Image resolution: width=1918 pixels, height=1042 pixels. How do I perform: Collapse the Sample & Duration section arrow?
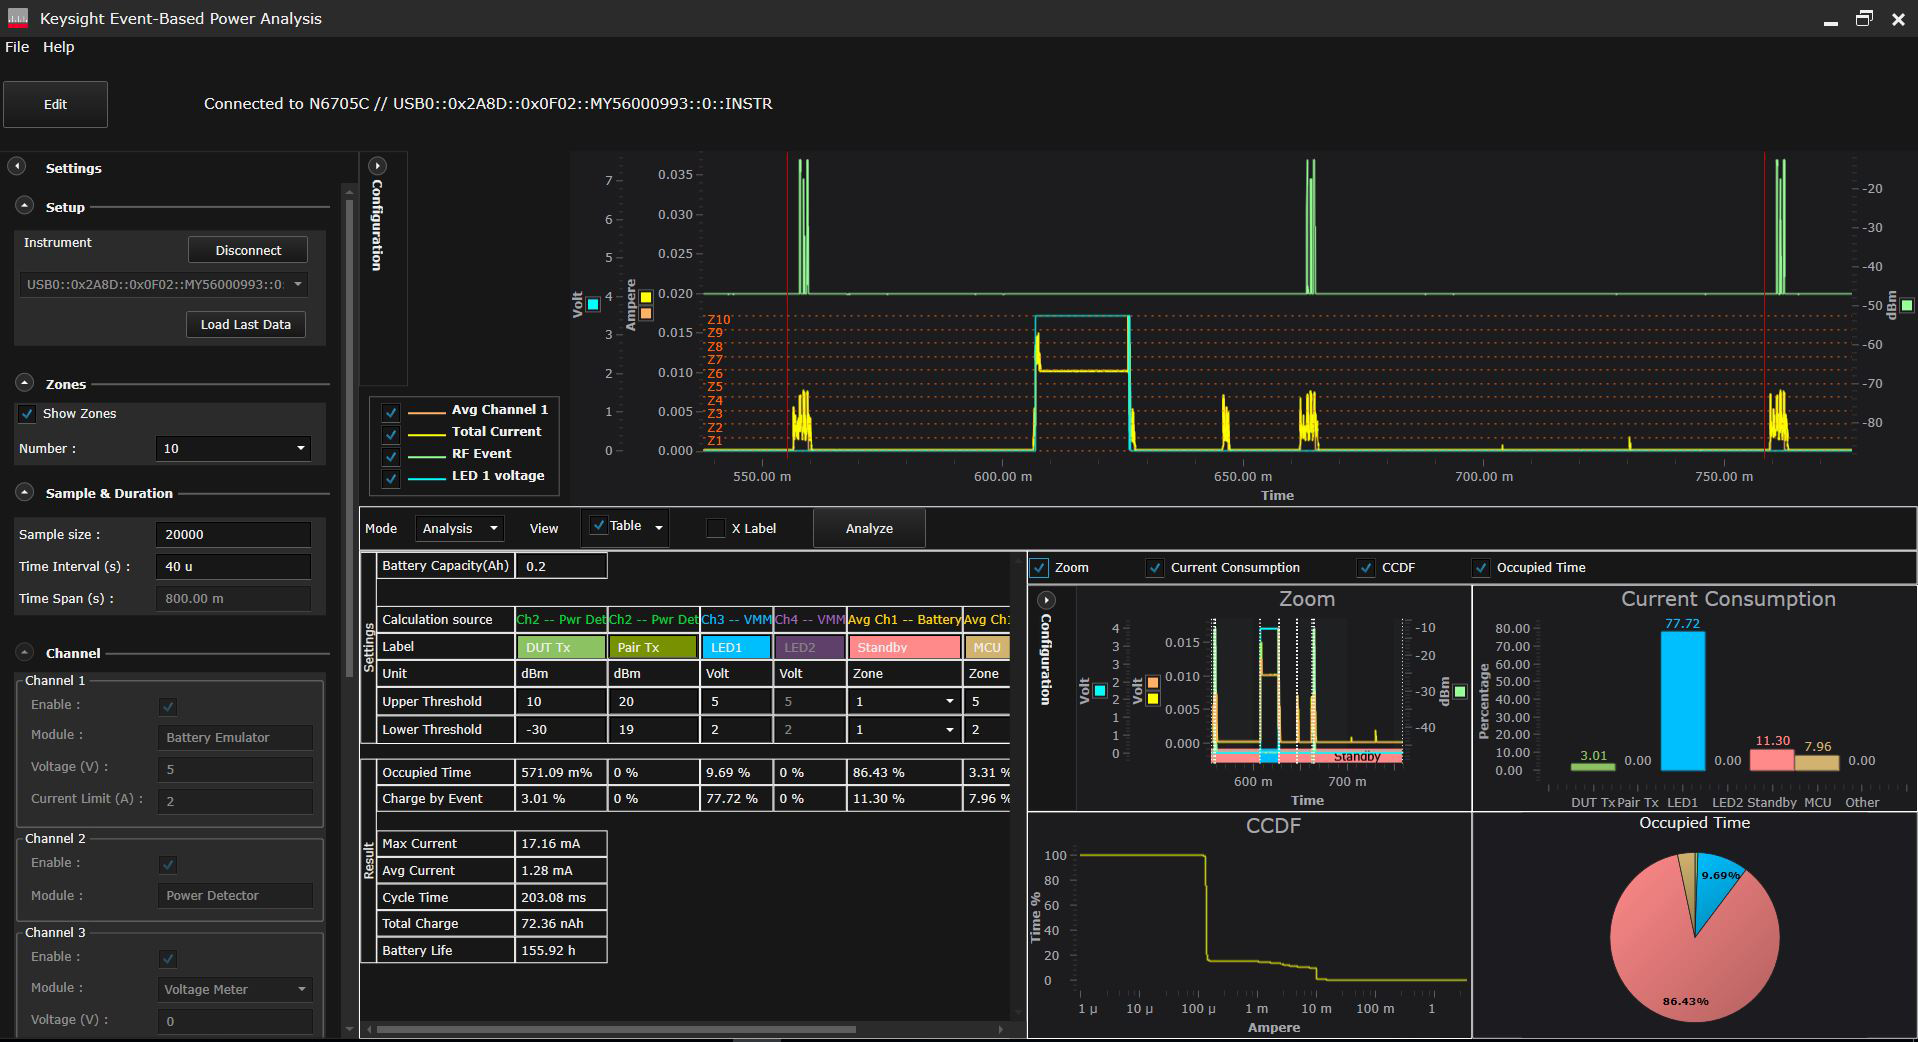pos(23,492)
